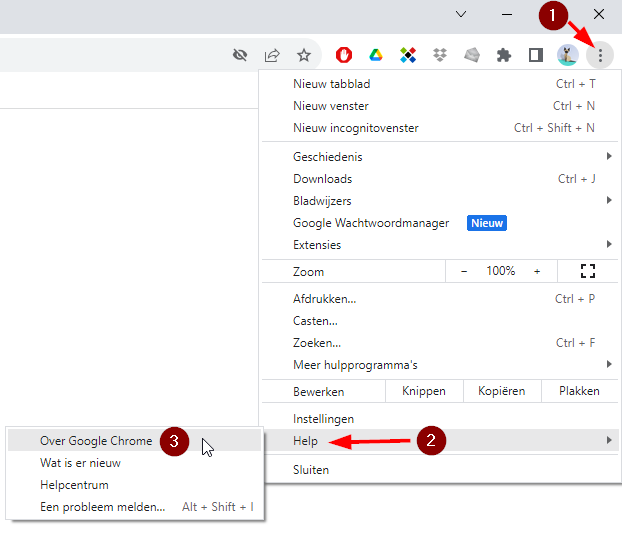Click the colorful diamond extension icon

(408, 55)
